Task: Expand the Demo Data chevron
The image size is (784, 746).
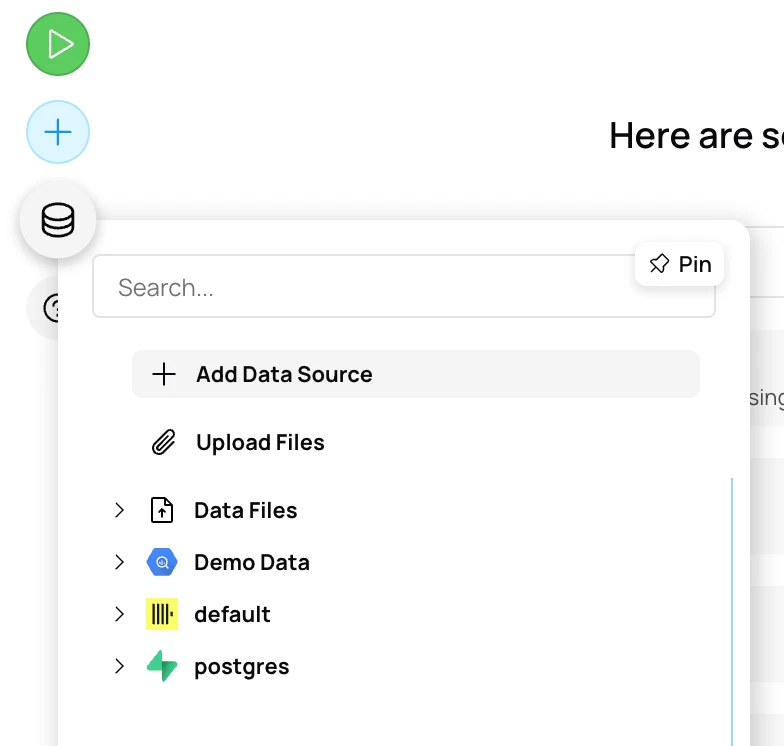Action: 120,562
